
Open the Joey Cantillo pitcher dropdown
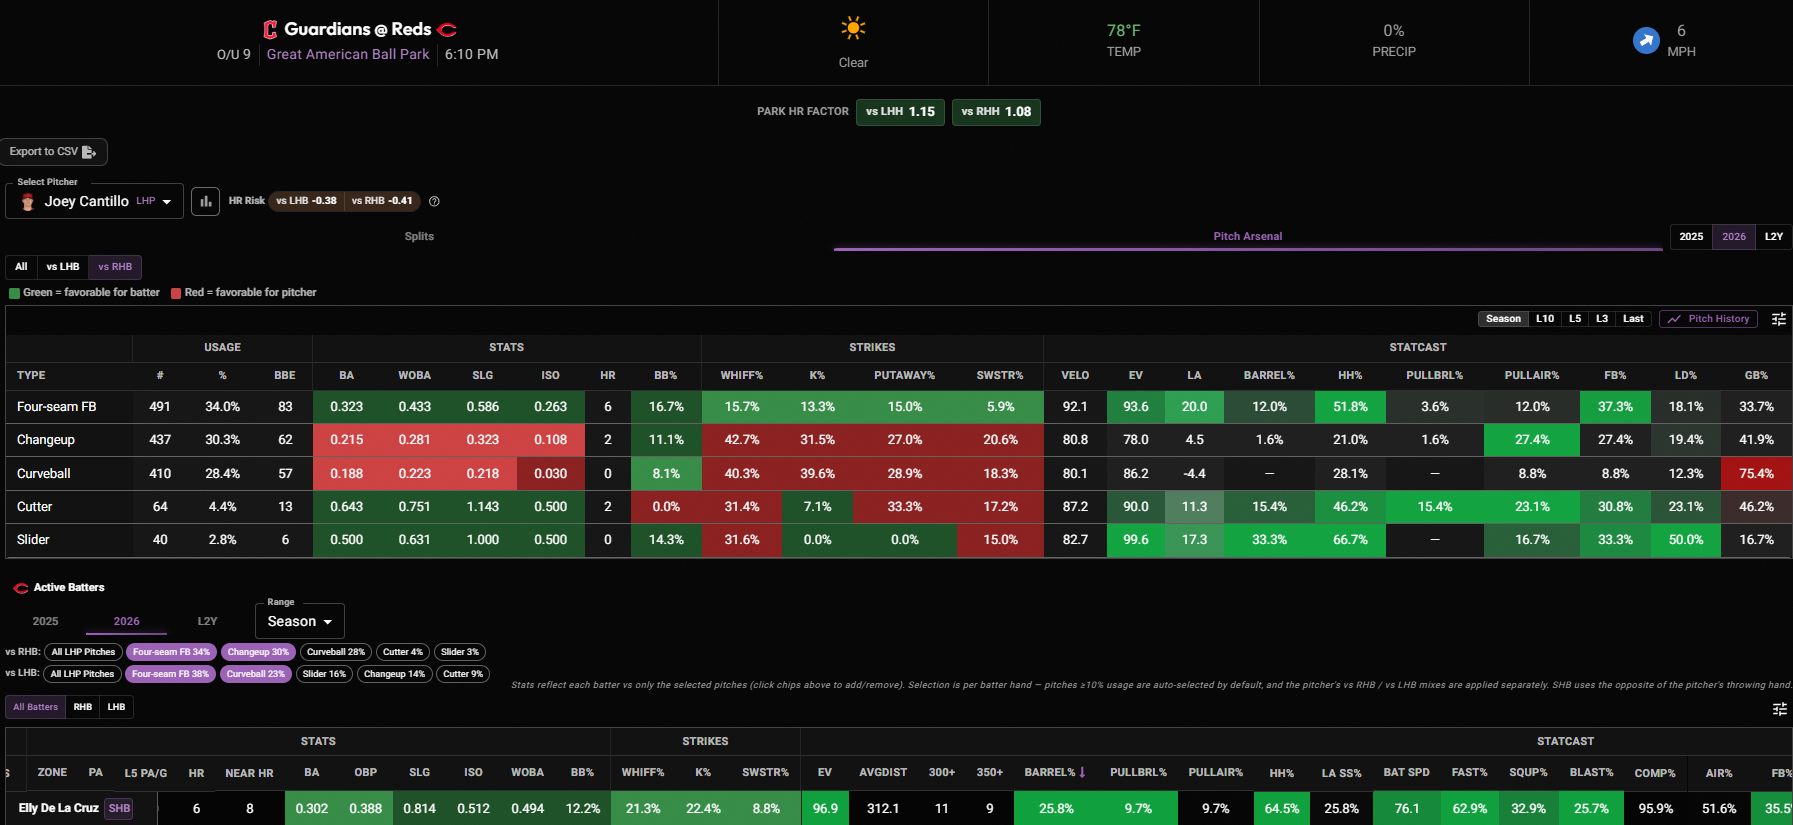pyautogui.click(x=95, y=201)
